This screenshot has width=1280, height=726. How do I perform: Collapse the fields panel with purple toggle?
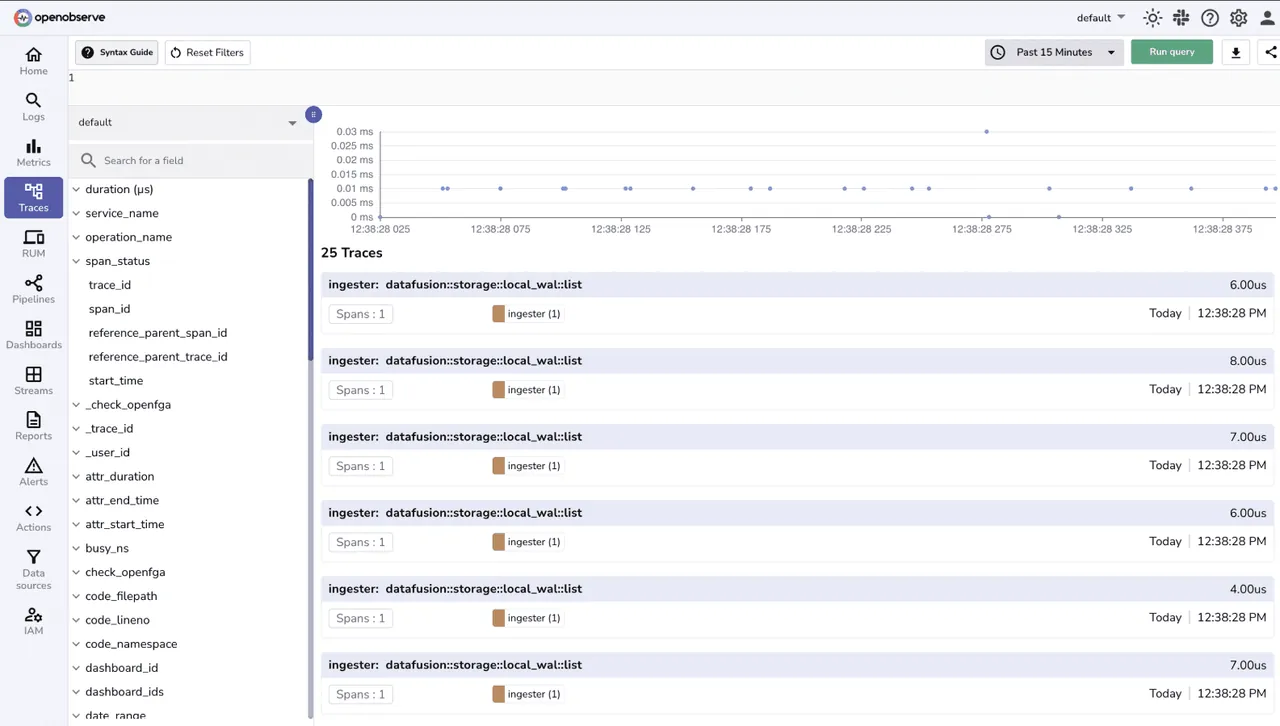pos(313,114)
